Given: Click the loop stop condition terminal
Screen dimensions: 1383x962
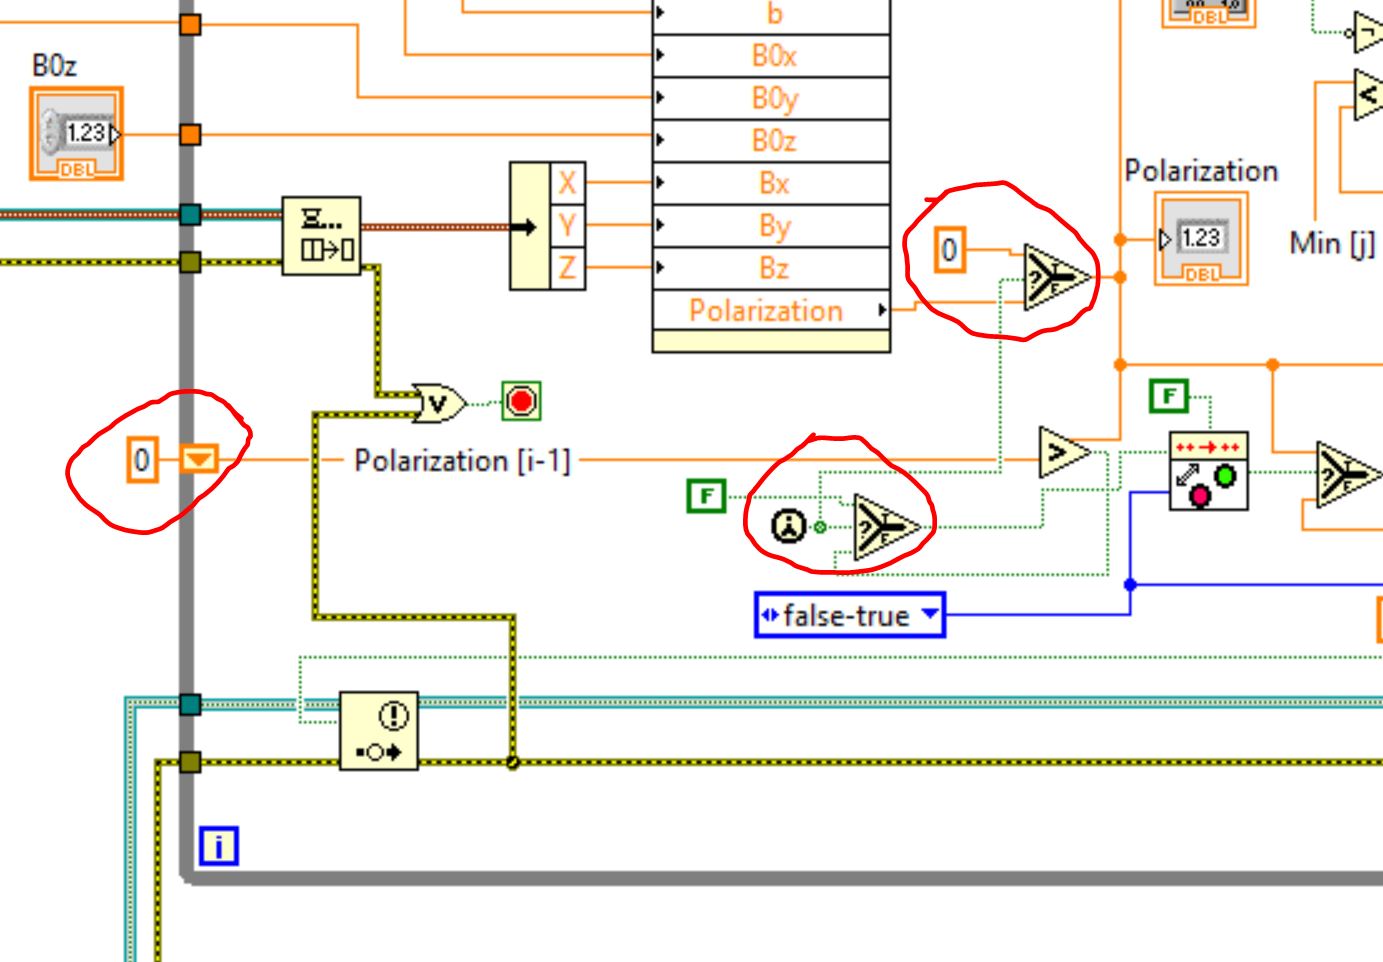Looking at the screenshot, I should pyautogui.click(x=521, y=402).
